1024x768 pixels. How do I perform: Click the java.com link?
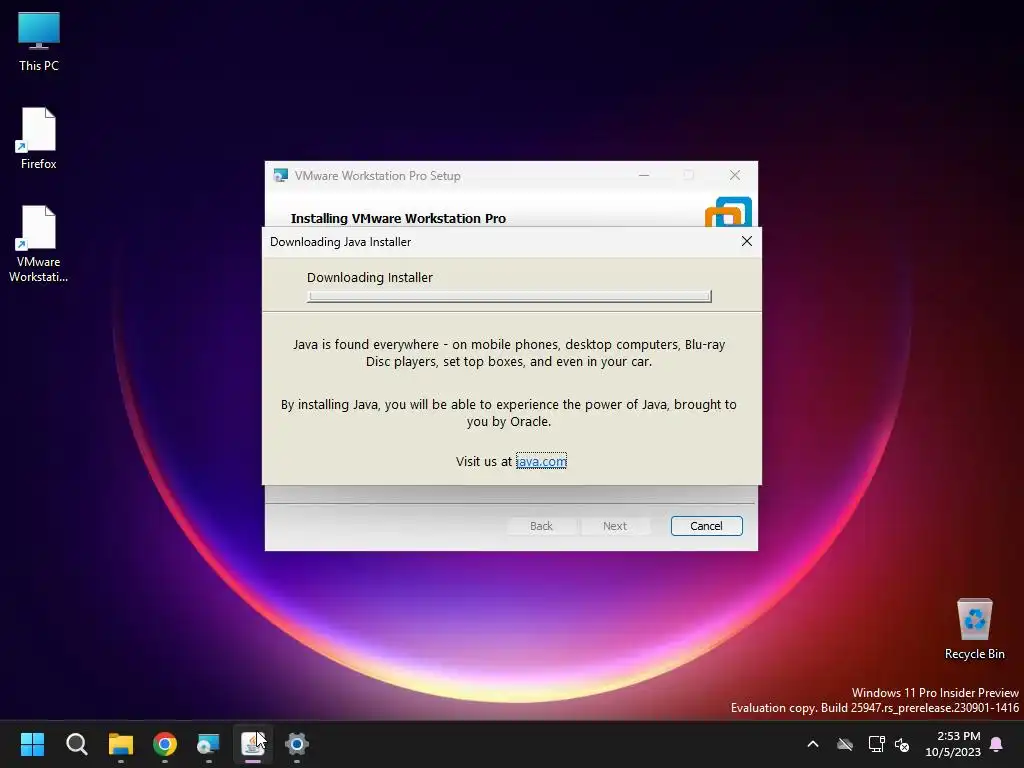(x=541, y=461)
